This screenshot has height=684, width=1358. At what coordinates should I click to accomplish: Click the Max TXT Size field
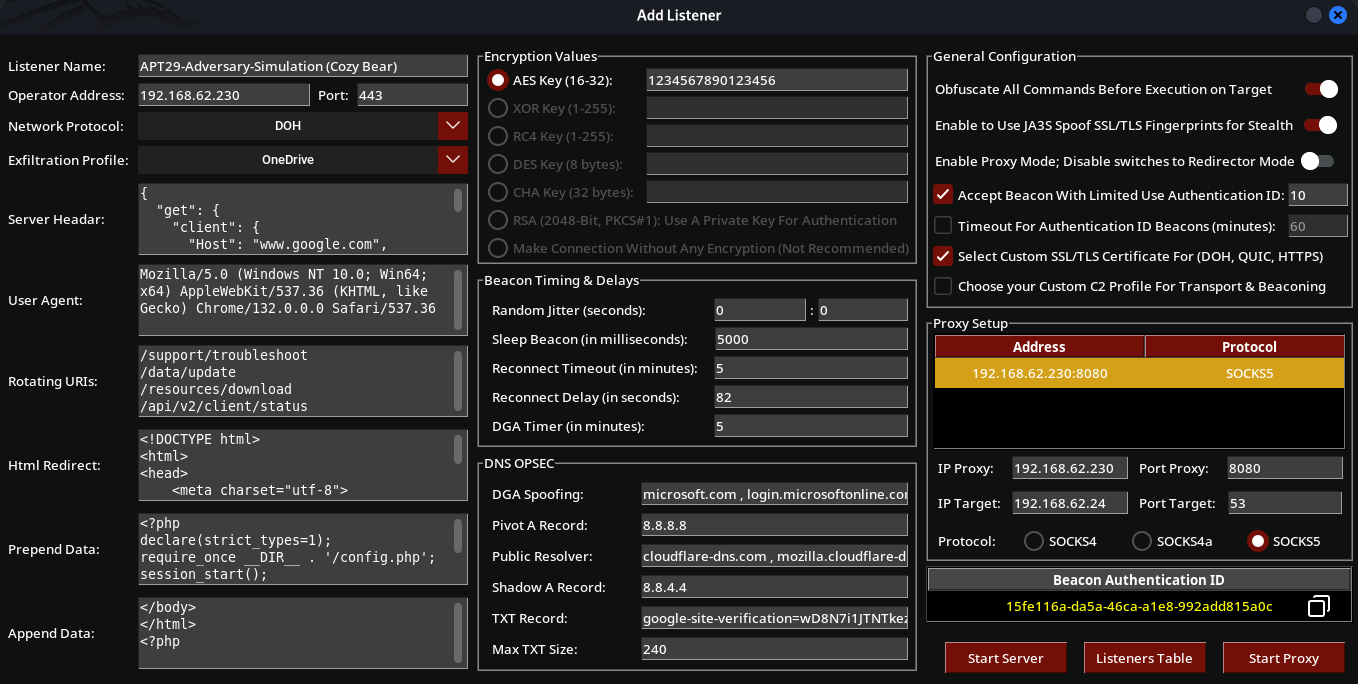point(775,649)
